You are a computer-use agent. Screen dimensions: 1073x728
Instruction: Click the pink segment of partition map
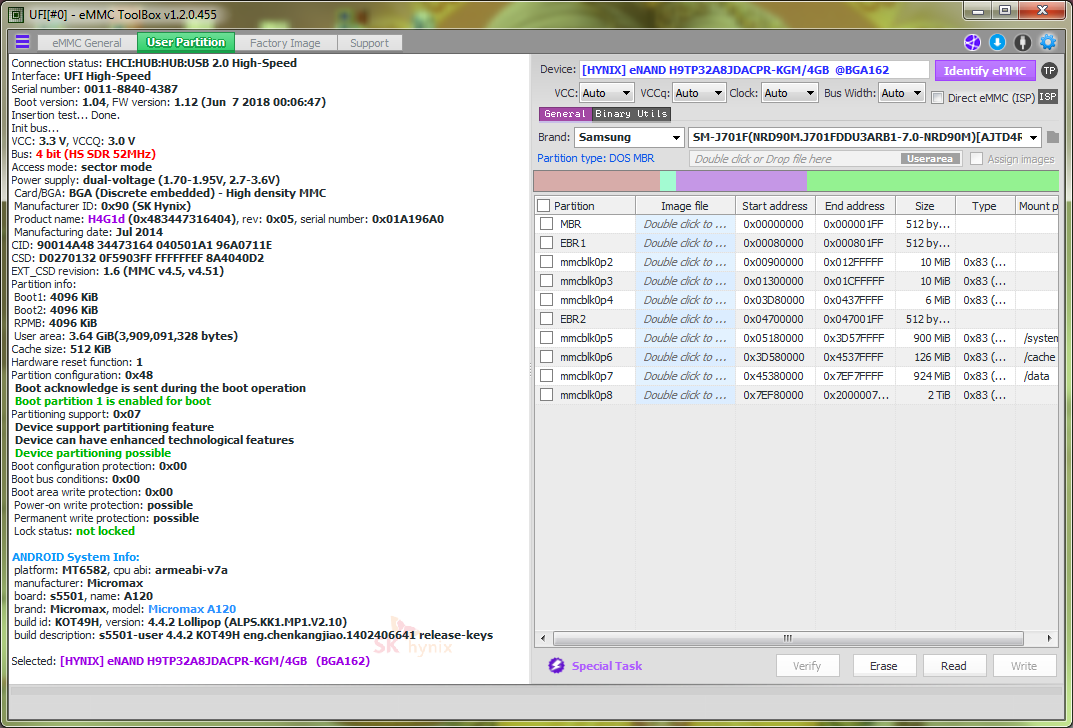(597, 181)
